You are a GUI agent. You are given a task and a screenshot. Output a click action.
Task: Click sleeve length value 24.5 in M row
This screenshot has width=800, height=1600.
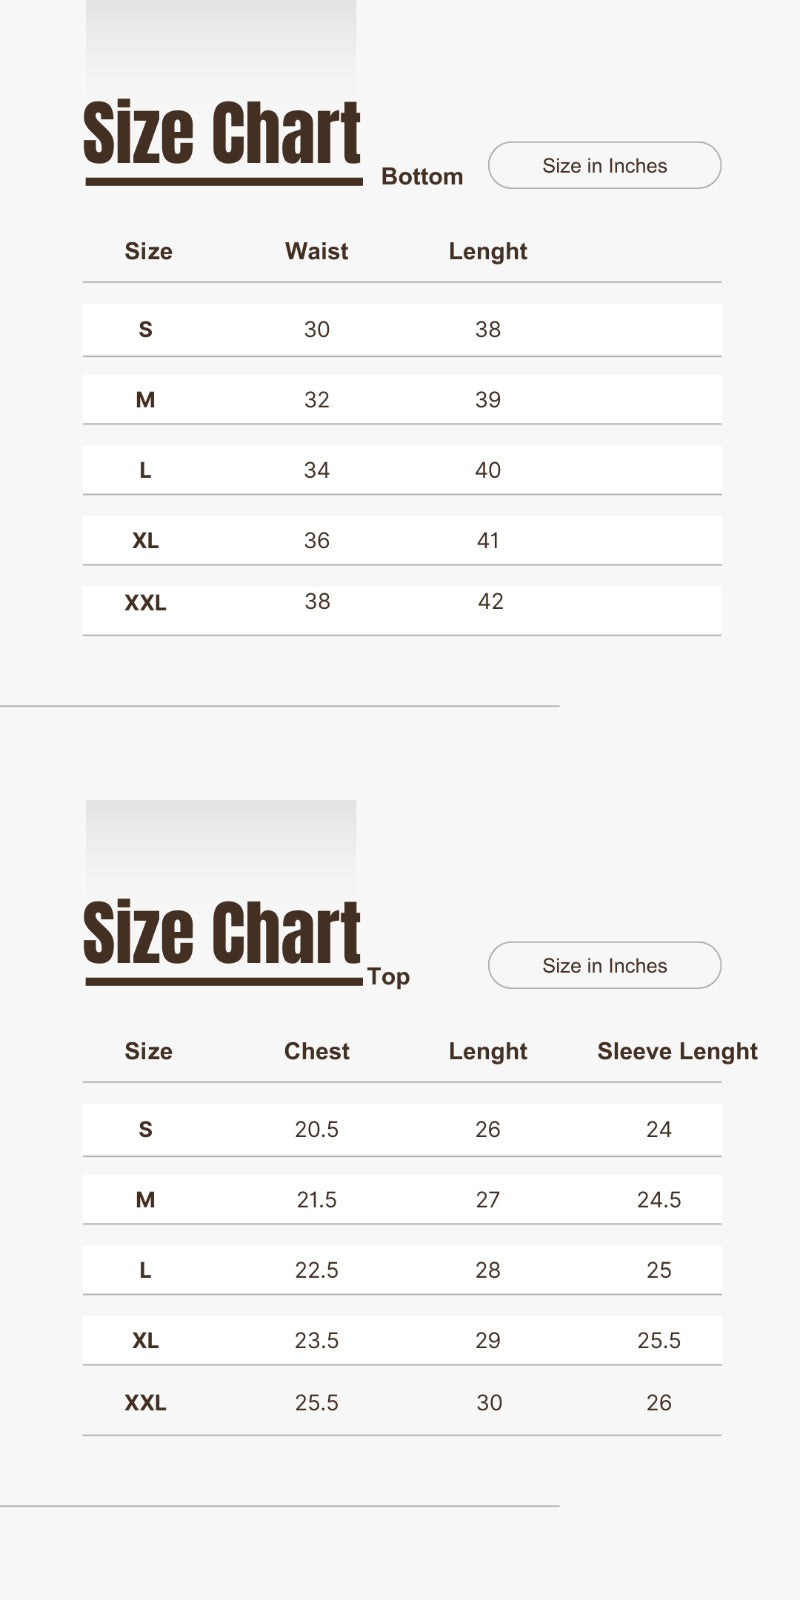pyautogui.click(x=659, y=1200)
